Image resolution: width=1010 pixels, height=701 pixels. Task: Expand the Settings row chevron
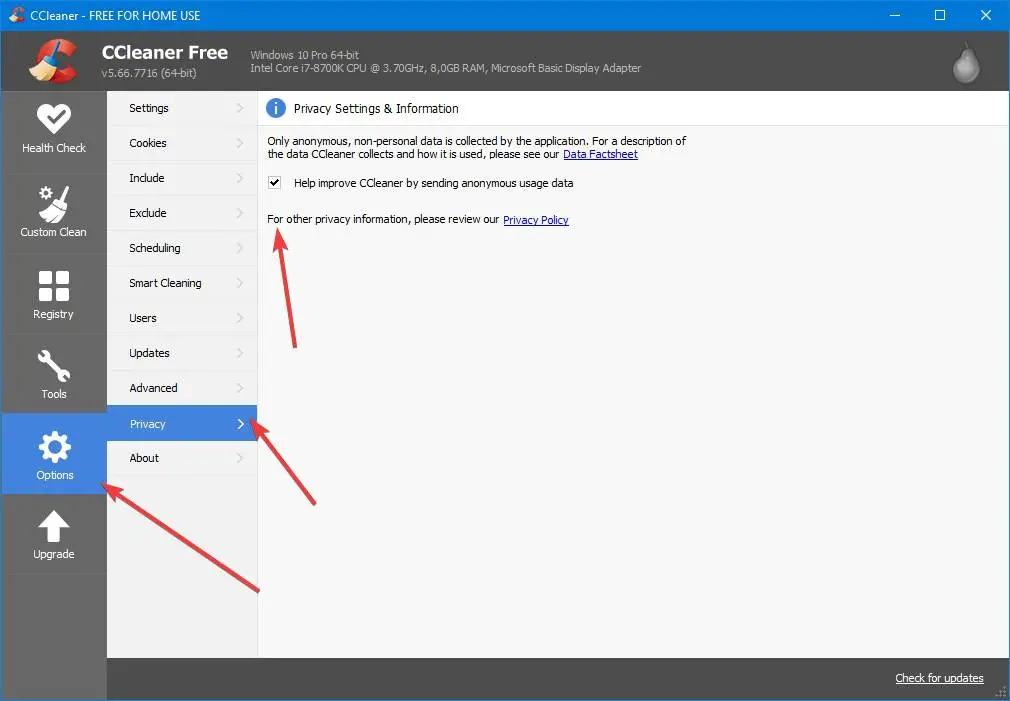[x=240, y=108]
